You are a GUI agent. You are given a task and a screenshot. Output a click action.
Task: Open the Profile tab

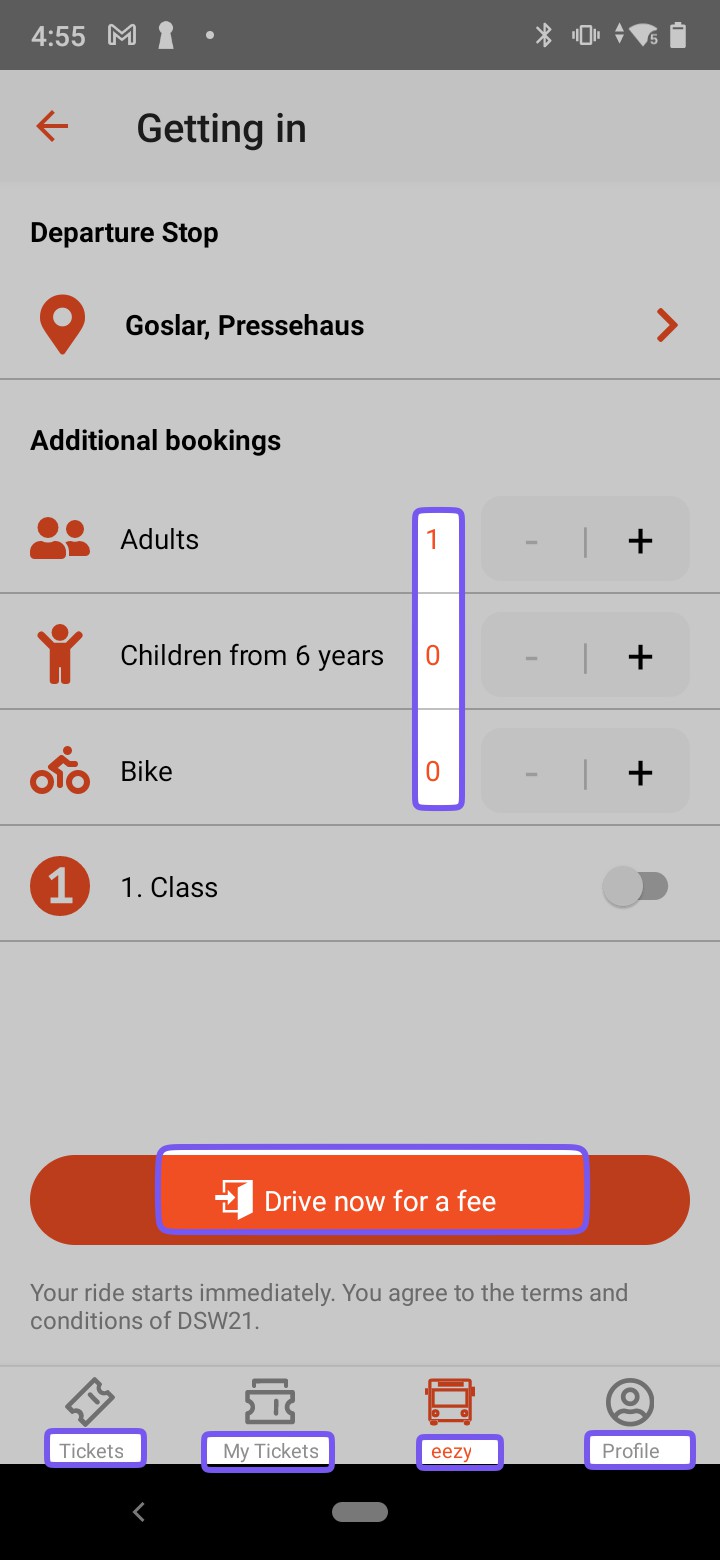630,1416
